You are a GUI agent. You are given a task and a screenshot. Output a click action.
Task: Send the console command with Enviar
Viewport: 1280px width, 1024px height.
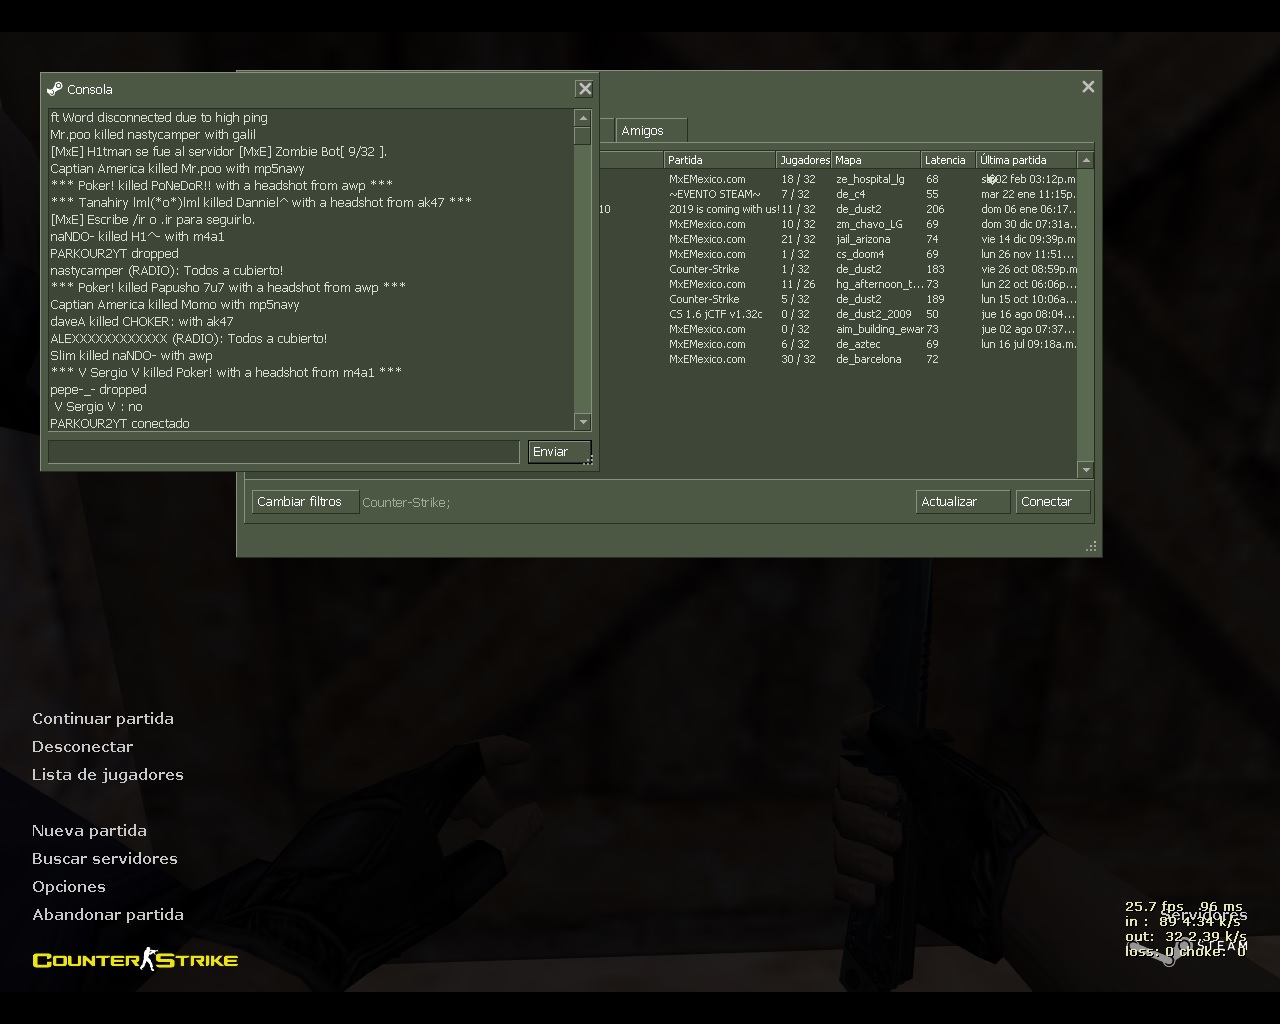coord(560,452)
